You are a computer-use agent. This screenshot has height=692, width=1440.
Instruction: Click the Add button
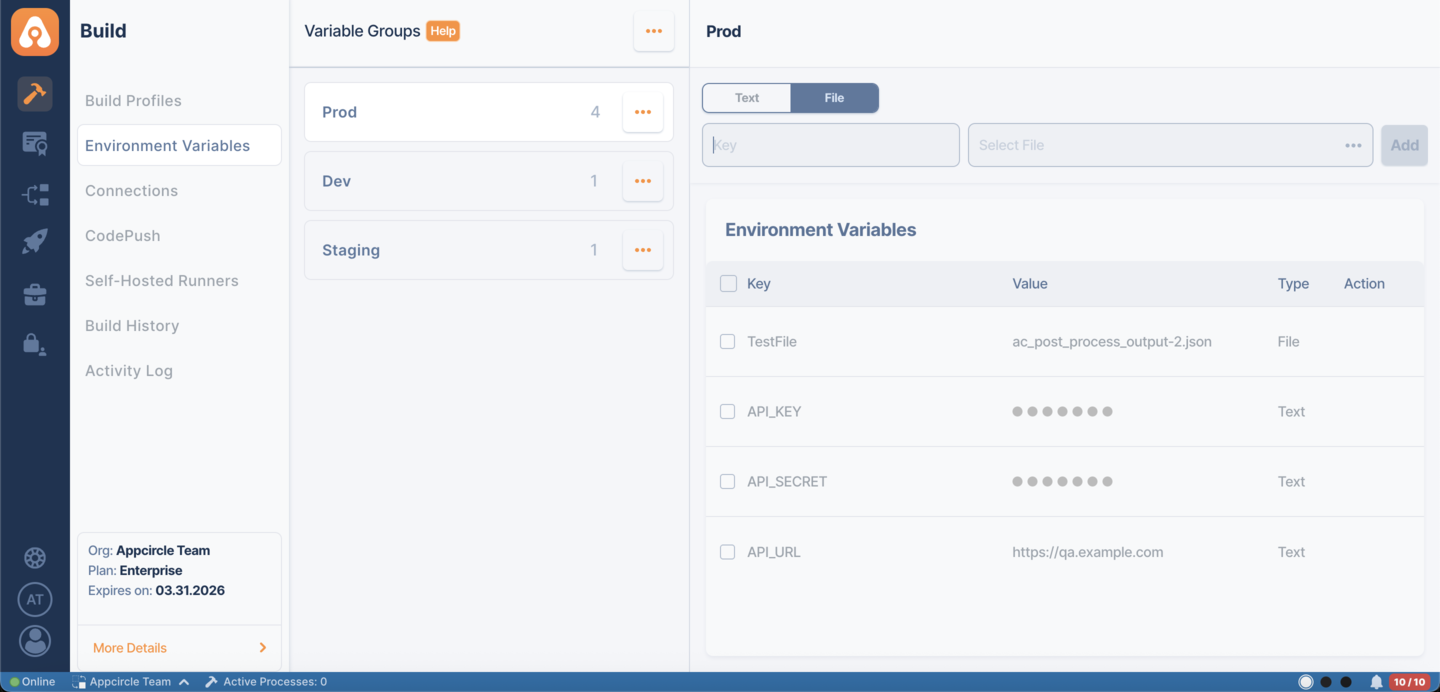[x=1404, y=145]
